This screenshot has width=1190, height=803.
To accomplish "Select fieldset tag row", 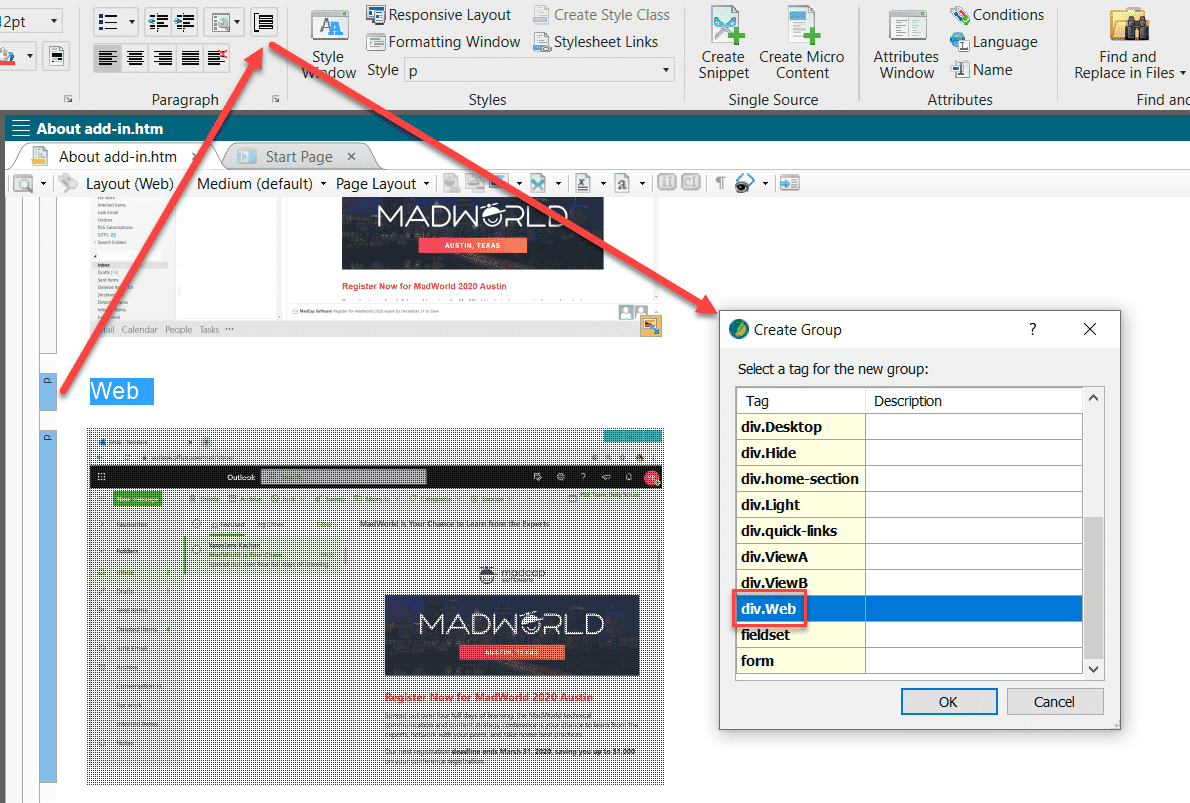I will click(908, 635).
